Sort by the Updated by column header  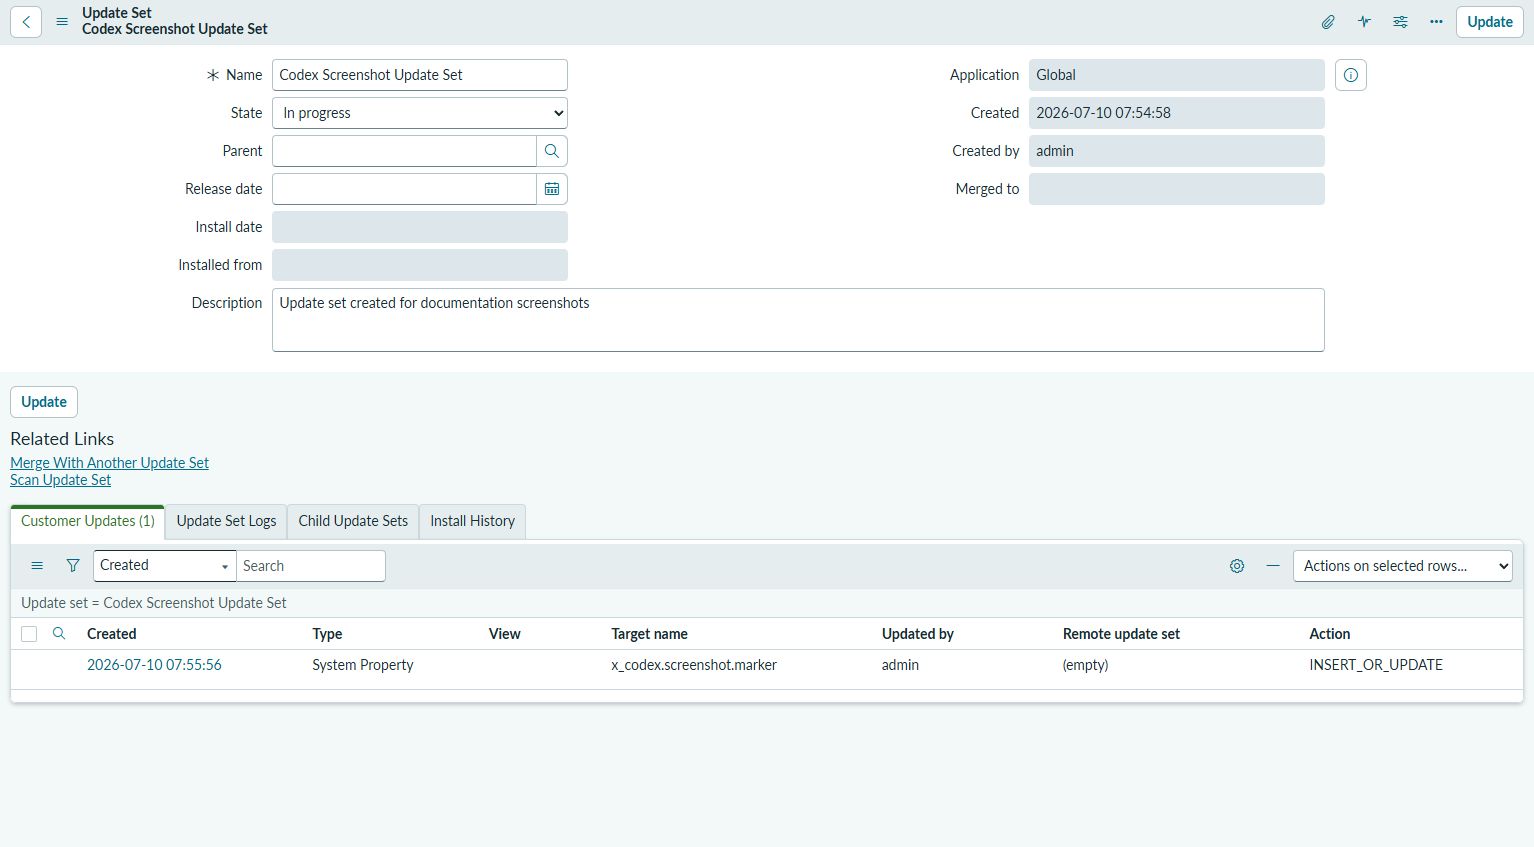917,634
